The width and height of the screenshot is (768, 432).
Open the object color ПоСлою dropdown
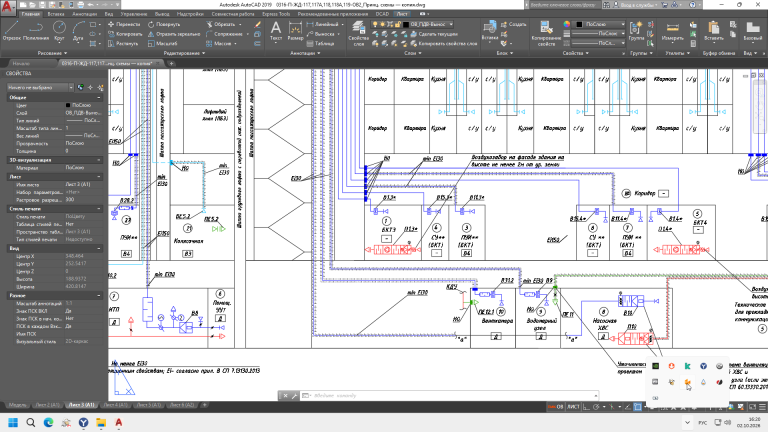tap(600, 24)
